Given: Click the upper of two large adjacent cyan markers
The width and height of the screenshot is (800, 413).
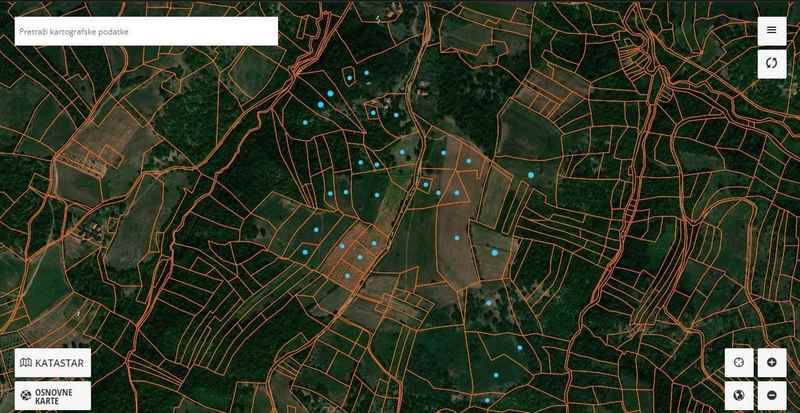Looking at the screenshot, I should coord(329,93).
